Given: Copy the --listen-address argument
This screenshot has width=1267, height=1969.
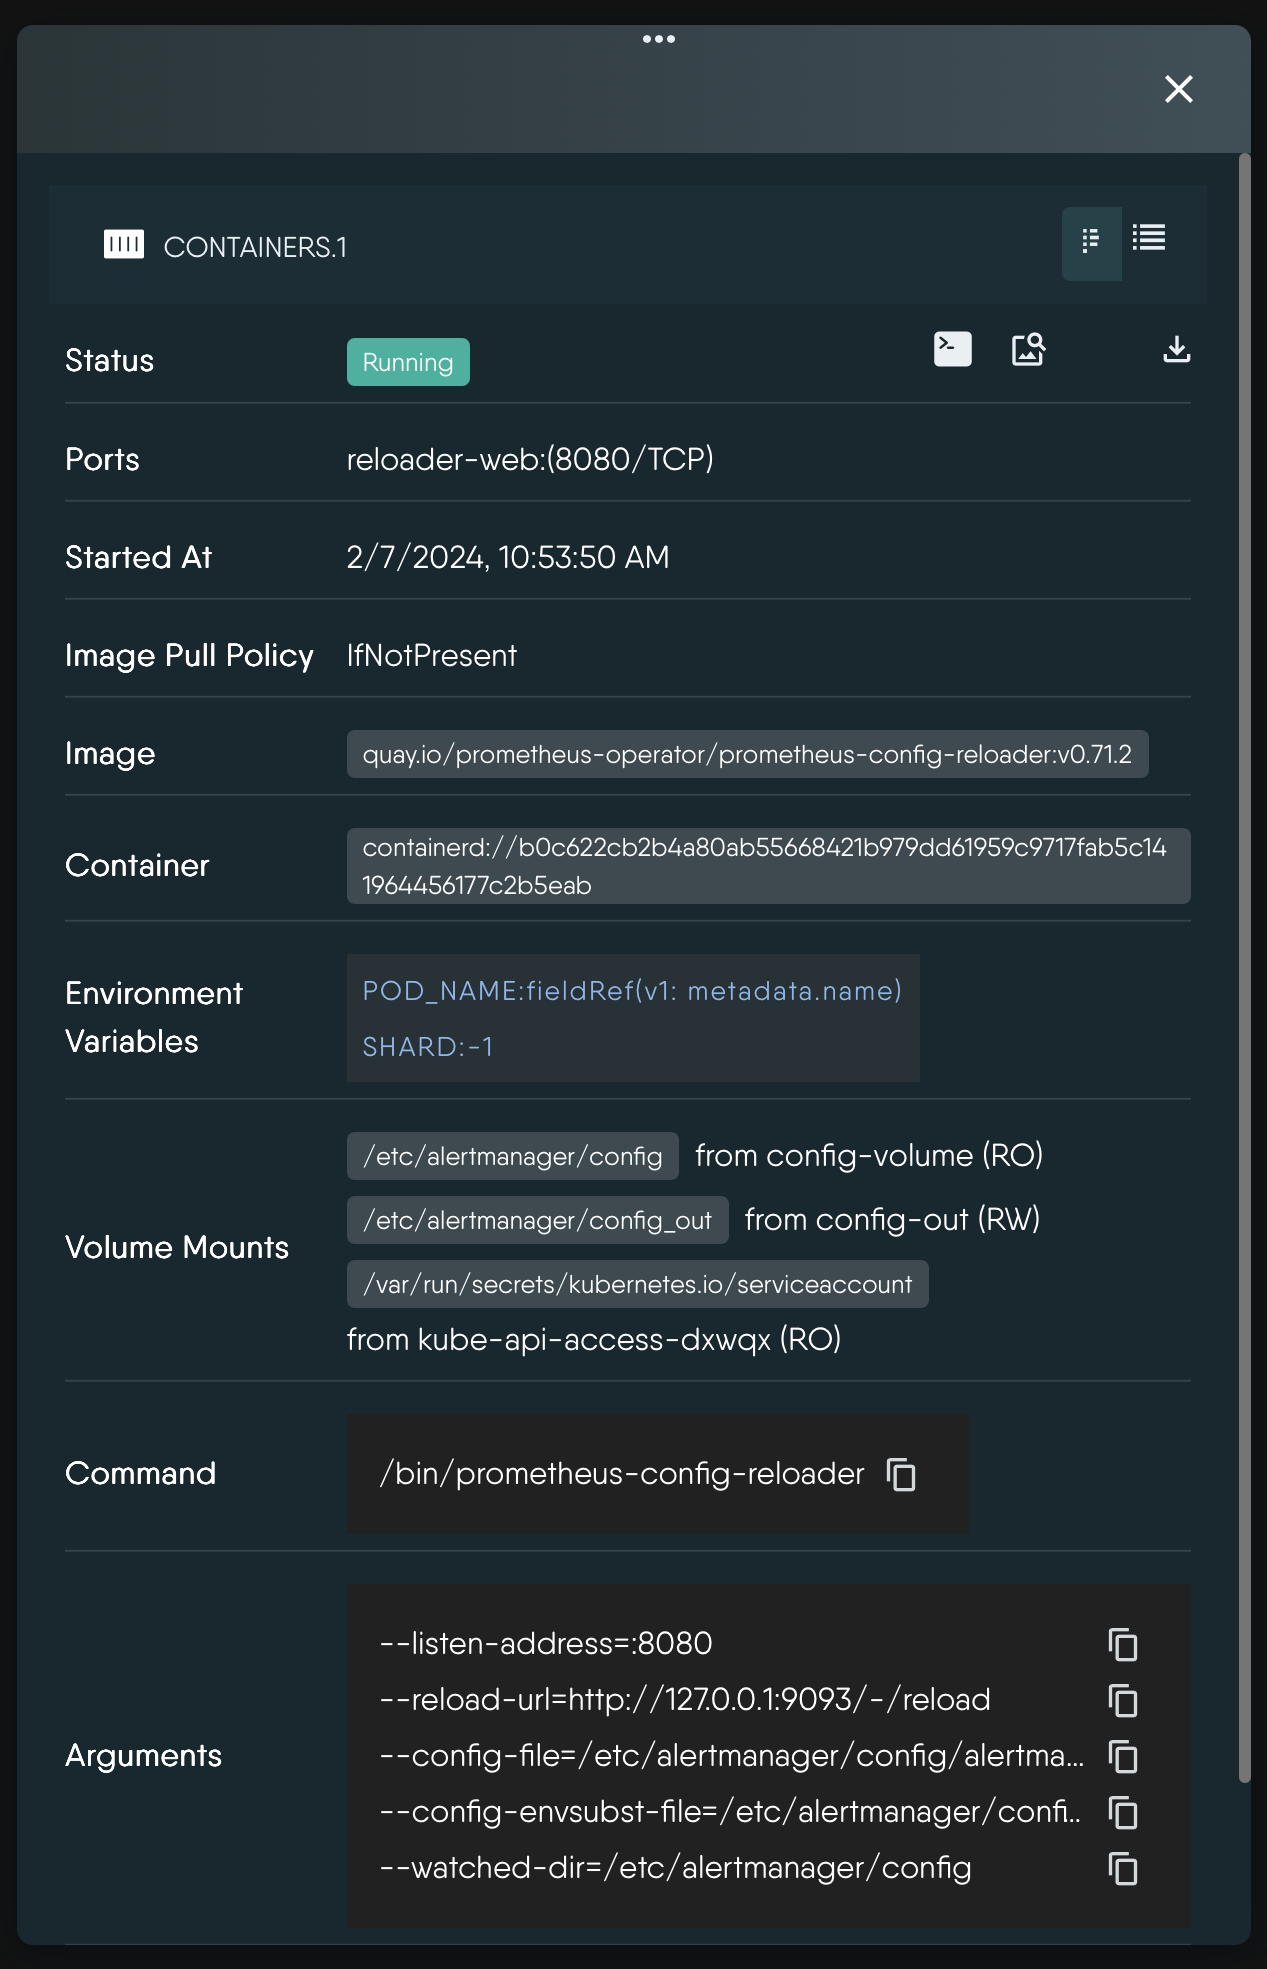Looking at the screenshot, I should tap(1123, 1645).
